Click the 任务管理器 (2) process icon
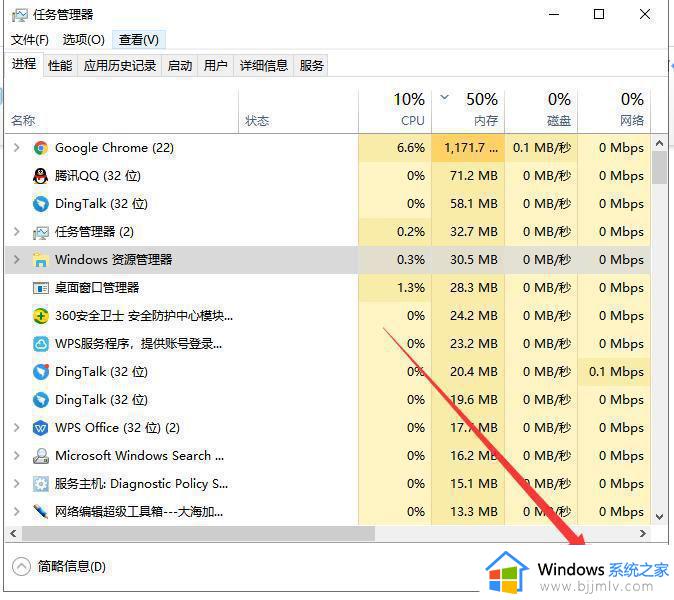 coord(40,232)
